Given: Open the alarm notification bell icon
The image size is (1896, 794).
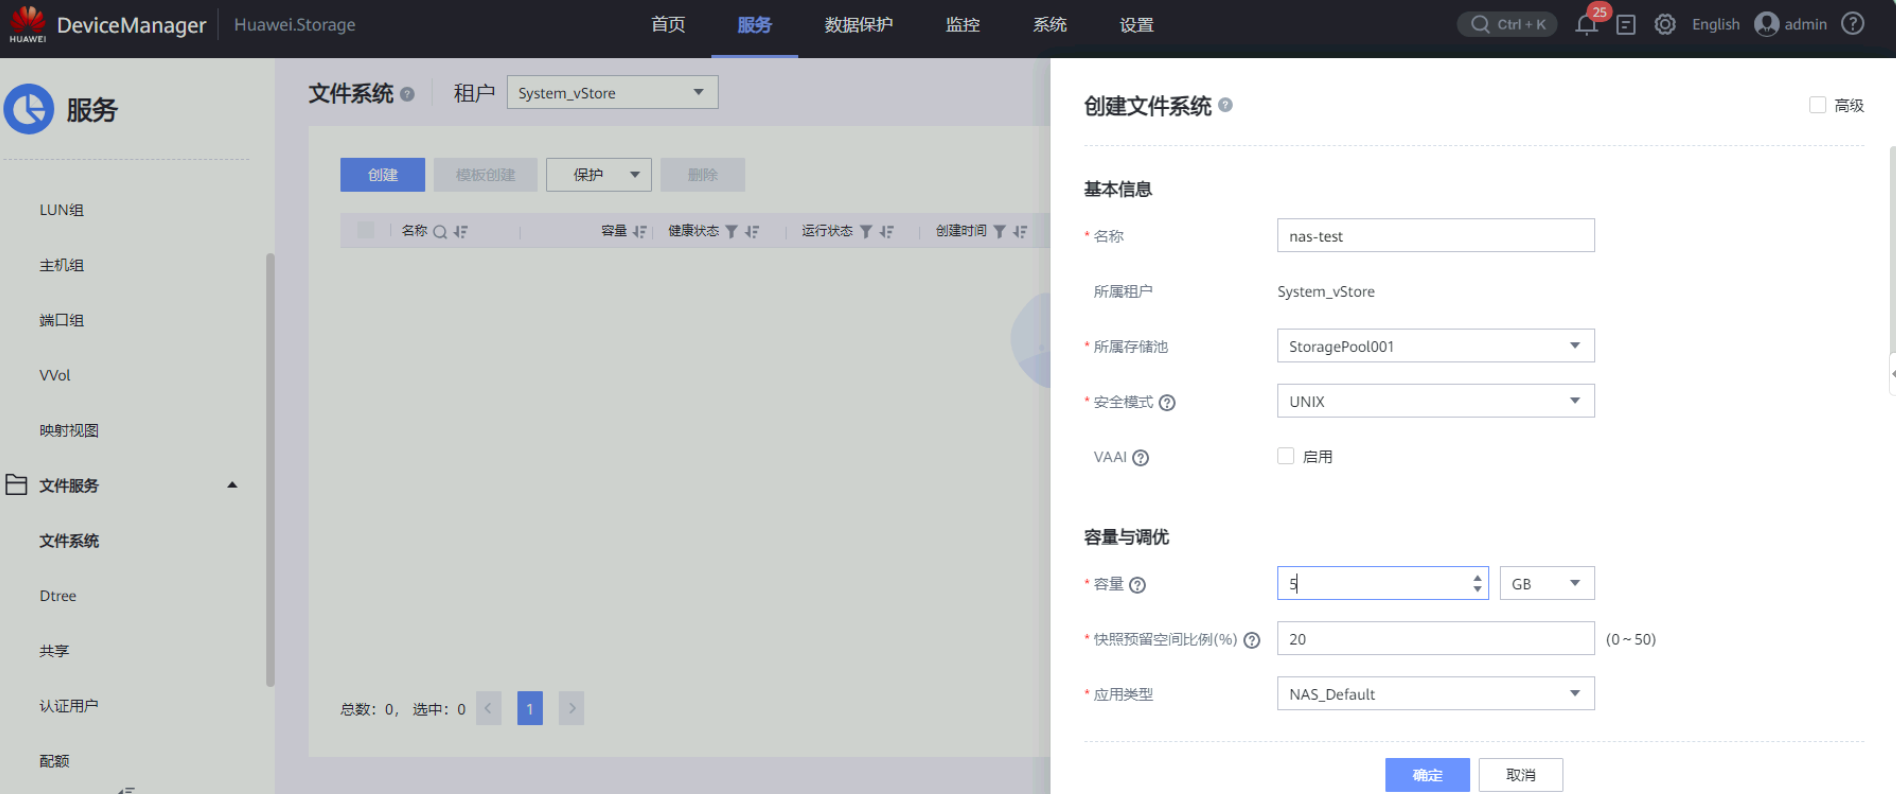Looking at the screenshot, I should [1586, 25].
